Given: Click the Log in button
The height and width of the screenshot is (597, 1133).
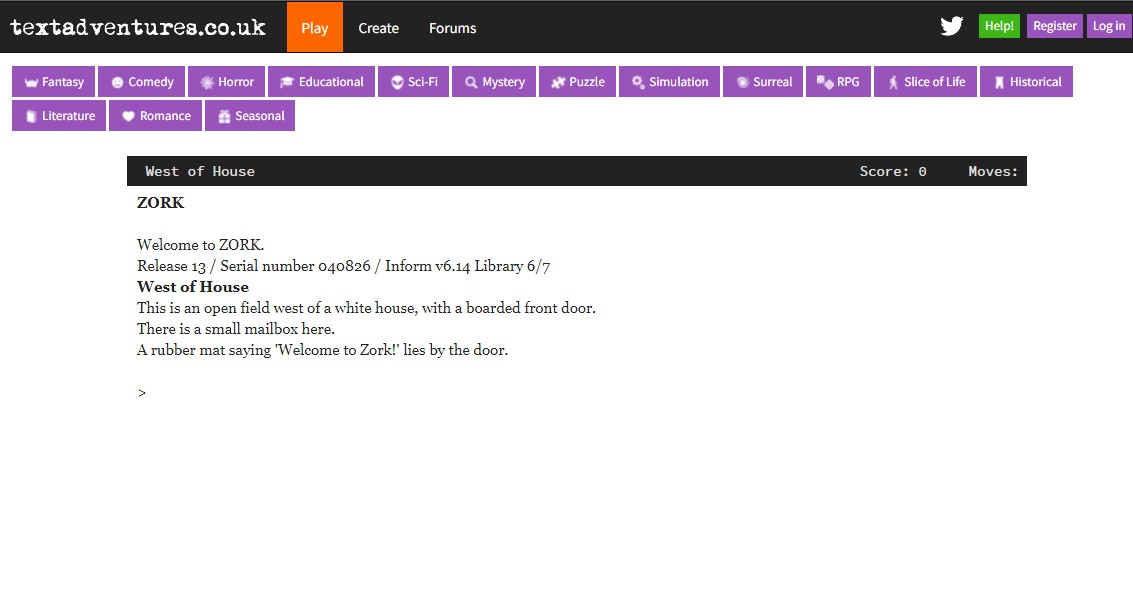Looking at the screenshot, I should [x=1108, y=26].
